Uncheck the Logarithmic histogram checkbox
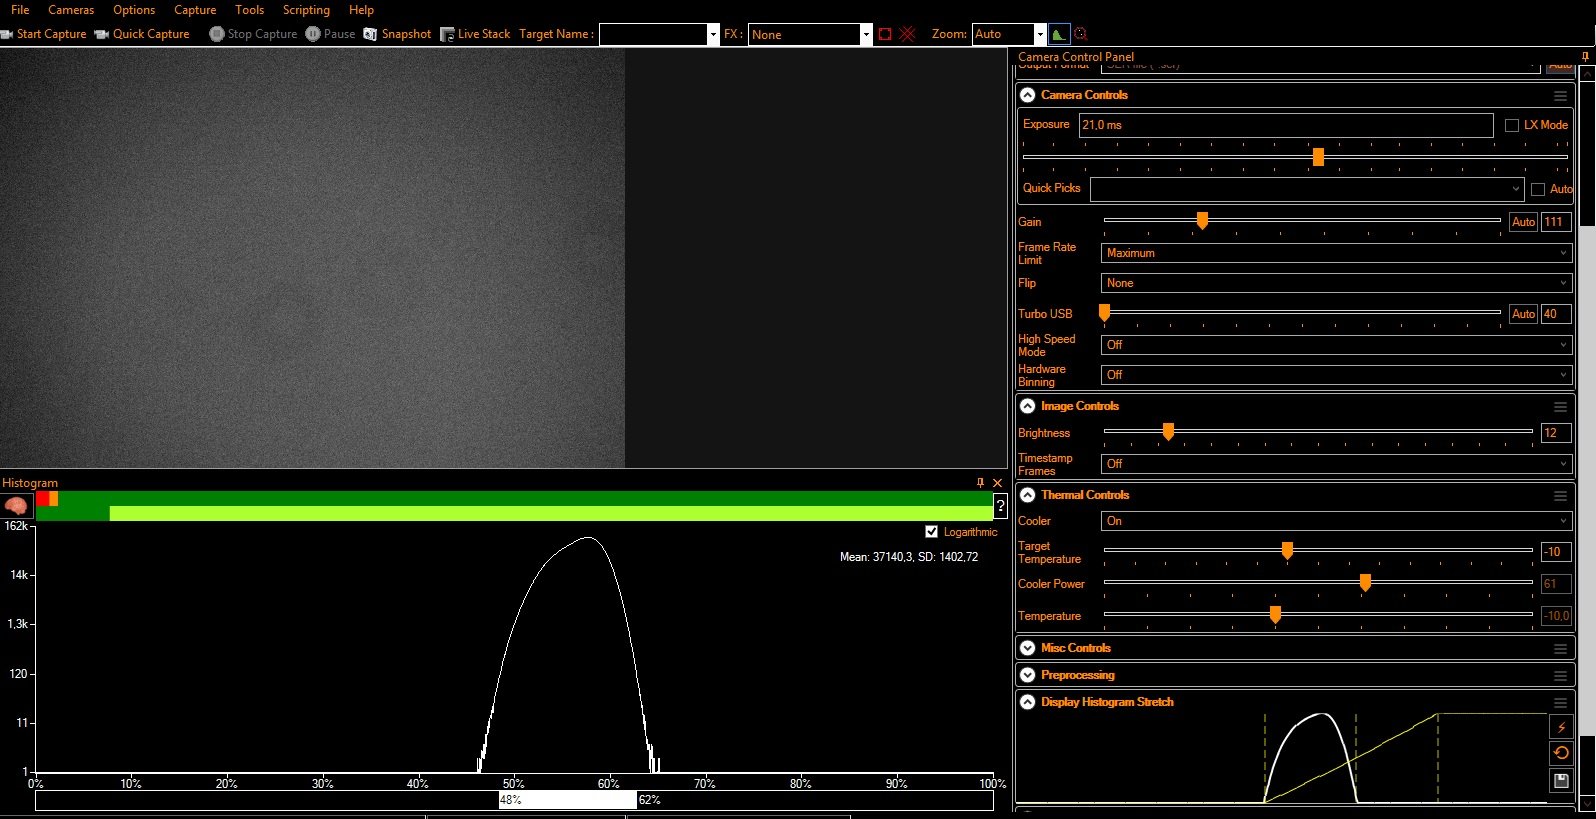The height and width of the screenshot is (819, 1596). pyautogui.click(x=932, y=532)
